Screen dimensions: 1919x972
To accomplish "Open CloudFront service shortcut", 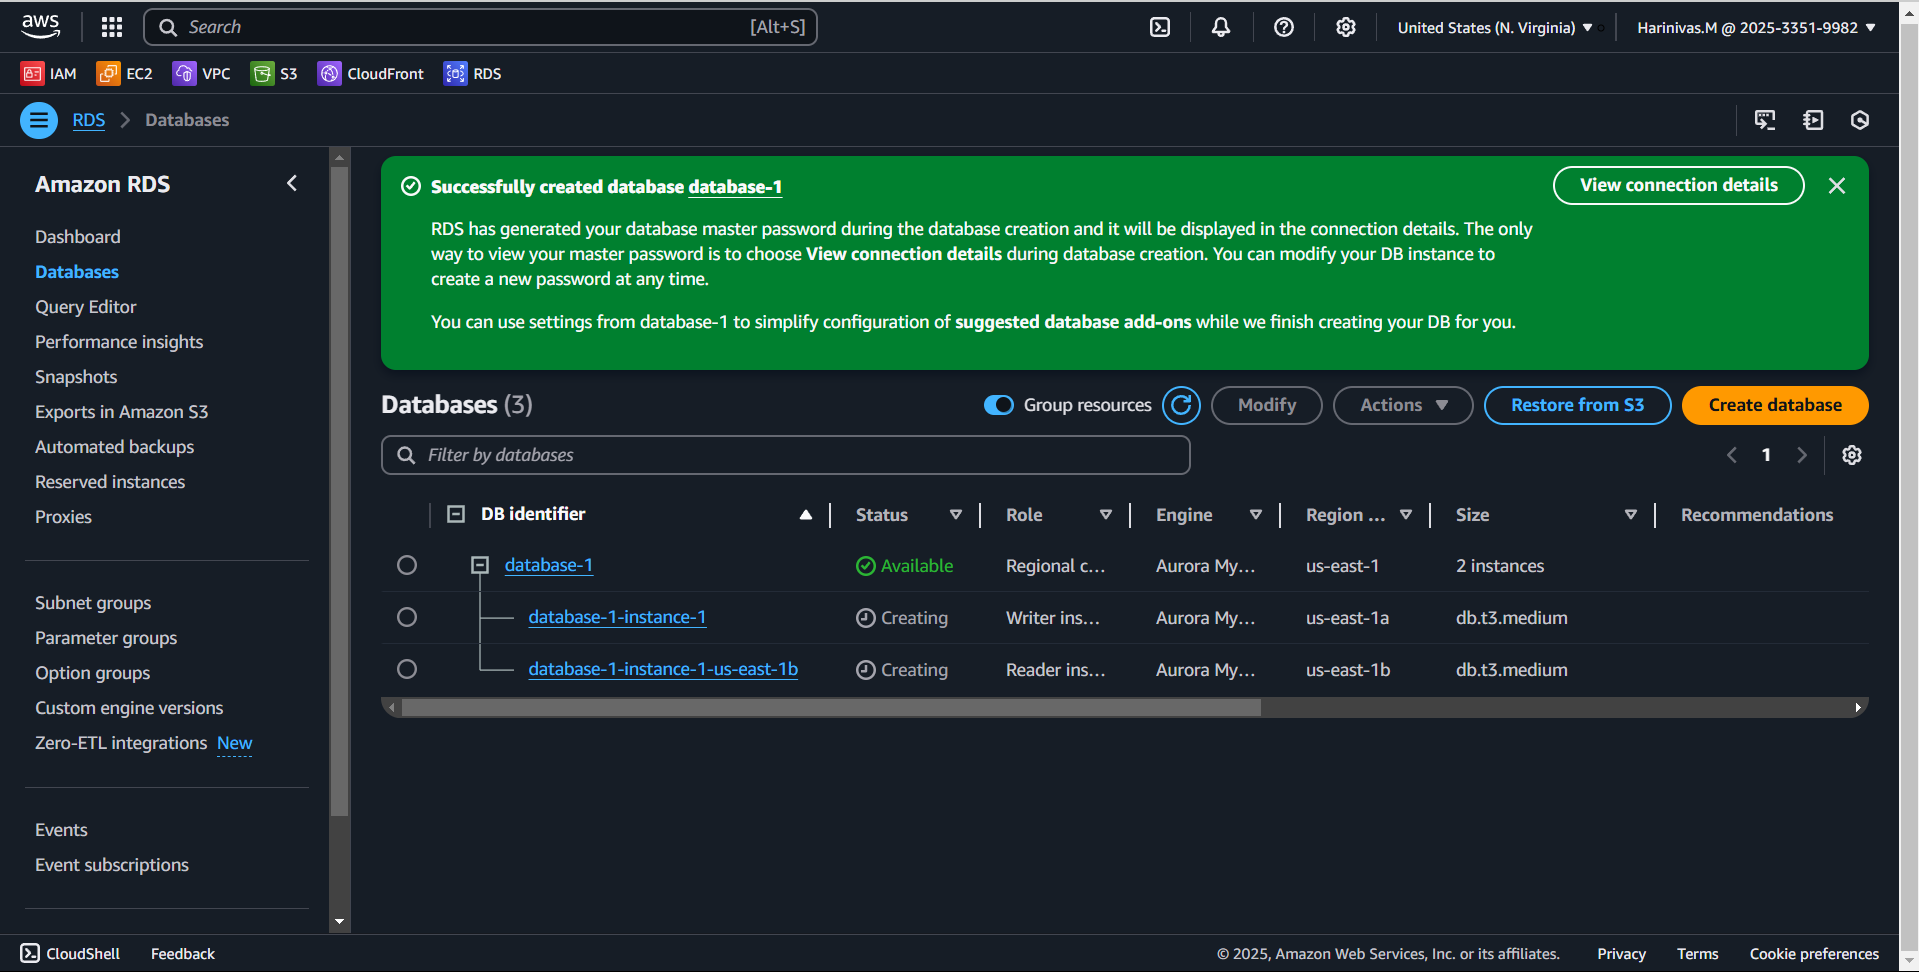I will (x=371, y=73).
